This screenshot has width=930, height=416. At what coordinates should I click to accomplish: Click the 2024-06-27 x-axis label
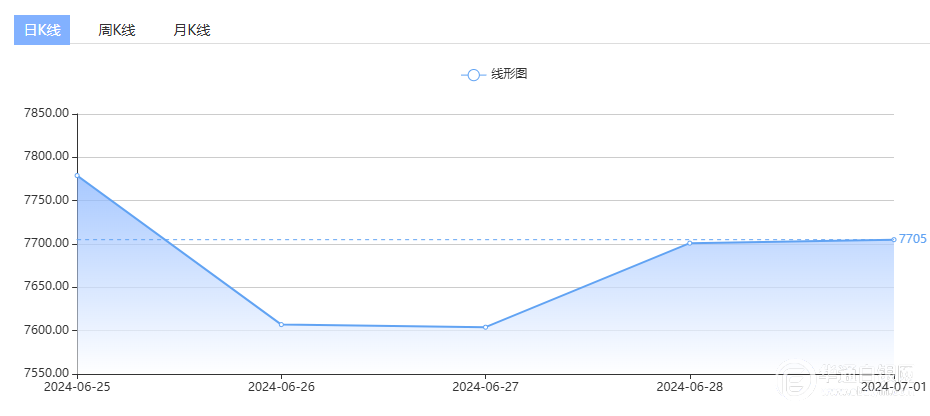pos(485,386)
